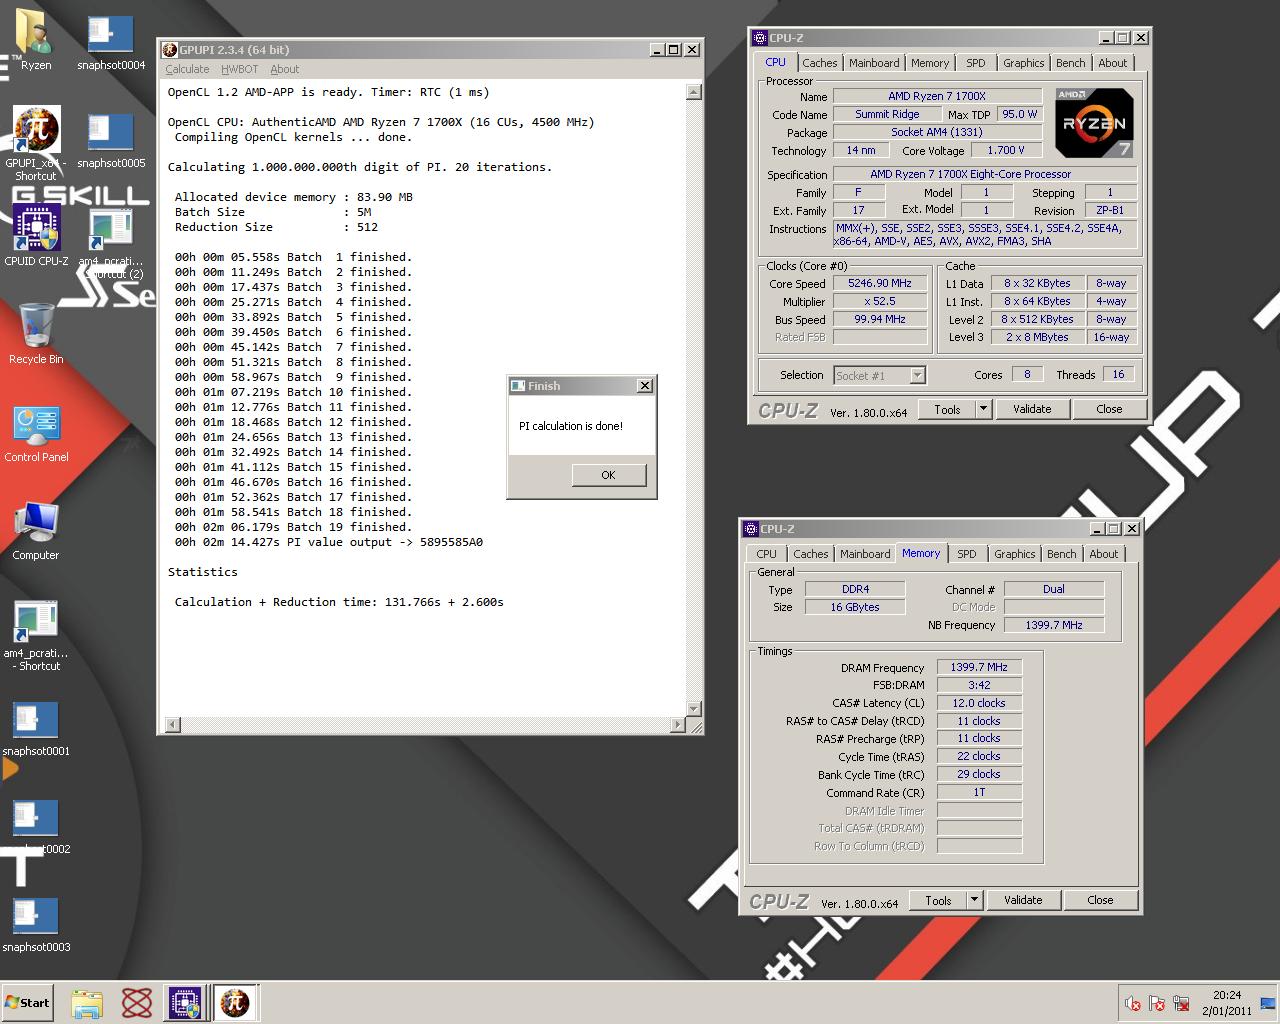This screenshot has width=1280, height=1024.
Task: Open the Computer desktop icon
Action: [x=36, y=531]
